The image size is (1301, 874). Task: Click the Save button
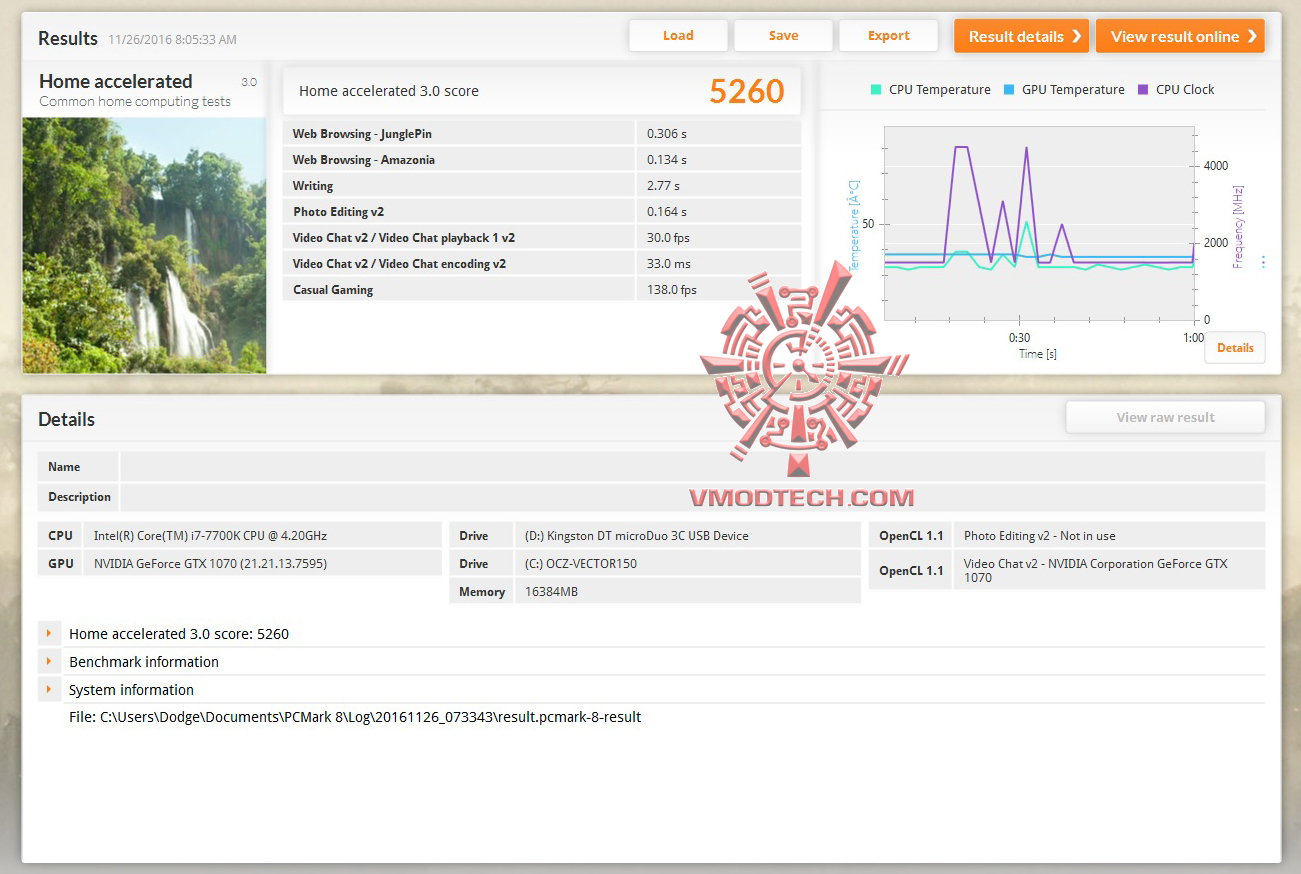(x=783, y=36)
